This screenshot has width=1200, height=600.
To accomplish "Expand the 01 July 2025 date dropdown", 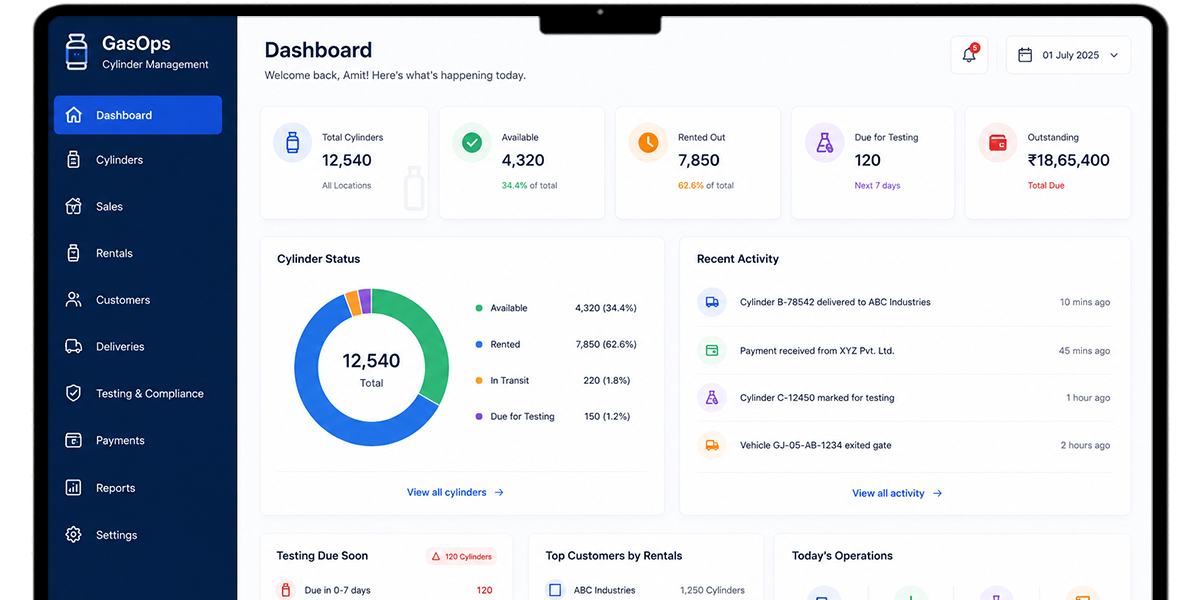I will coord(1068,55).
